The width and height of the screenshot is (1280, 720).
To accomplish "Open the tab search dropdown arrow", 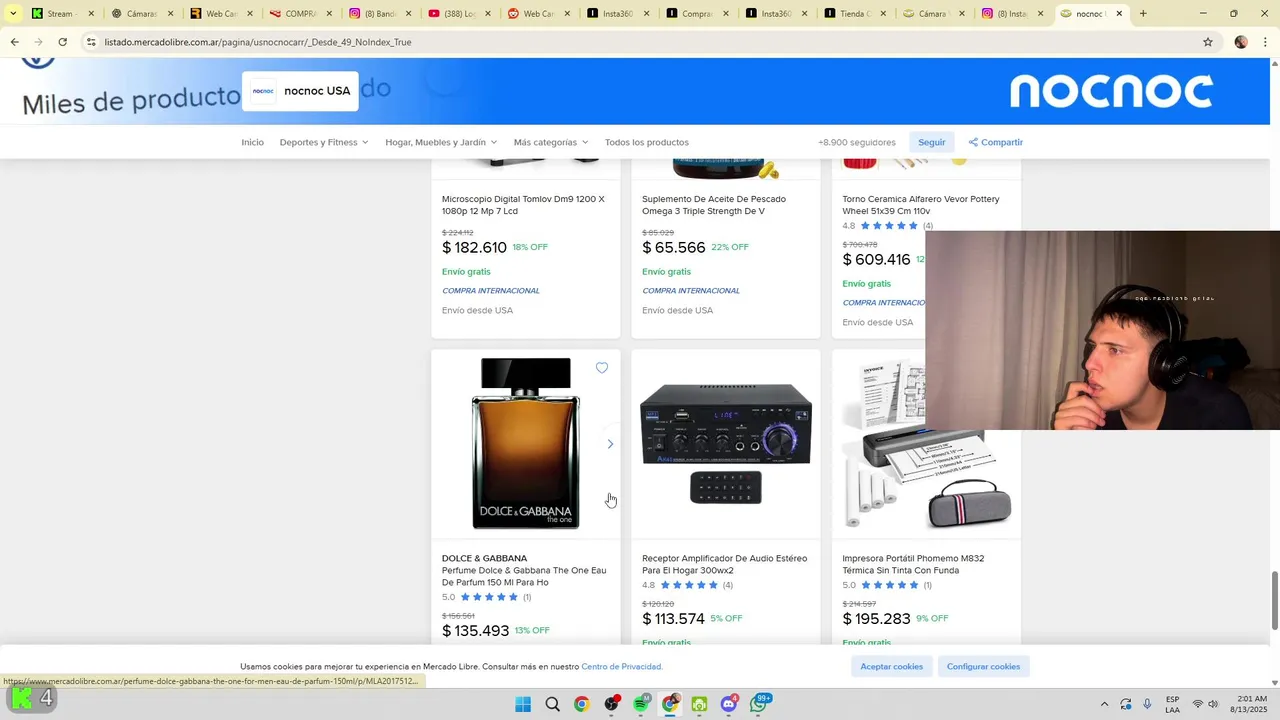I will [13, 14].
